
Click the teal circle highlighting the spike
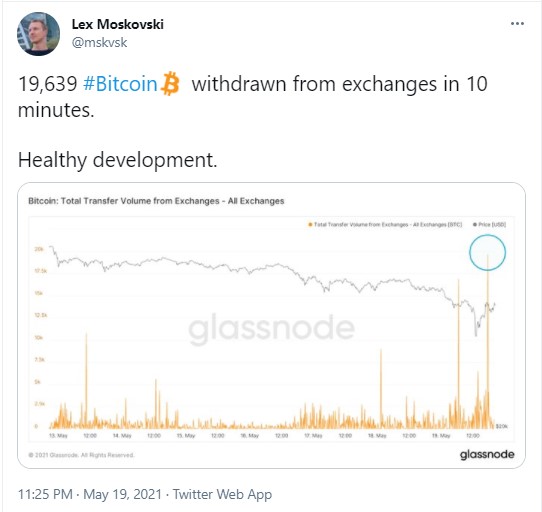[487, 252]
